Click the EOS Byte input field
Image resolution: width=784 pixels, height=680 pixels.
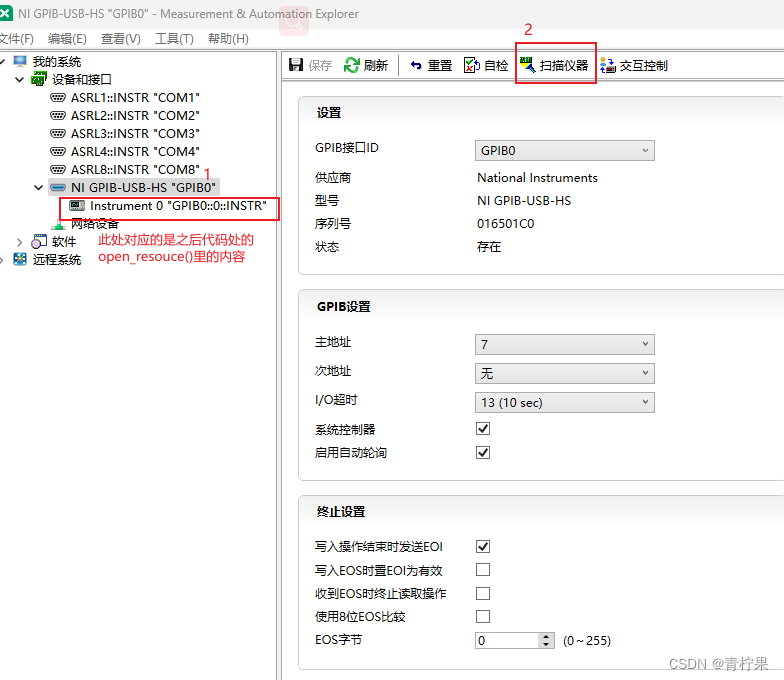pos(507,640)
